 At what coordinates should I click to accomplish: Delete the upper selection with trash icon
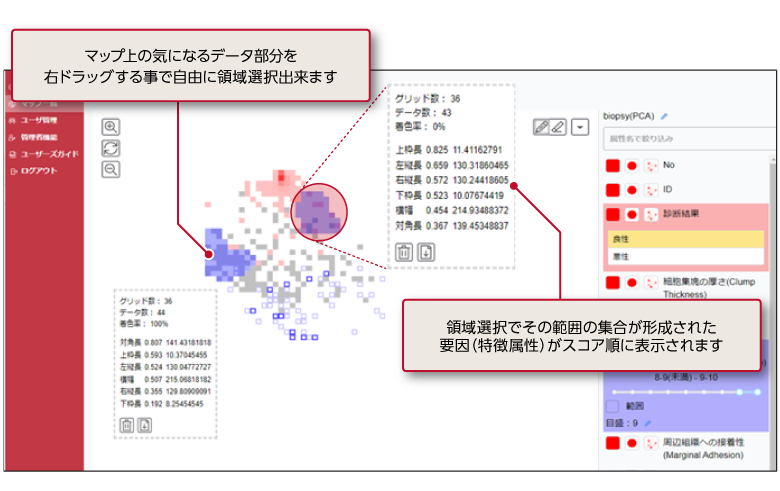[403, 252]
